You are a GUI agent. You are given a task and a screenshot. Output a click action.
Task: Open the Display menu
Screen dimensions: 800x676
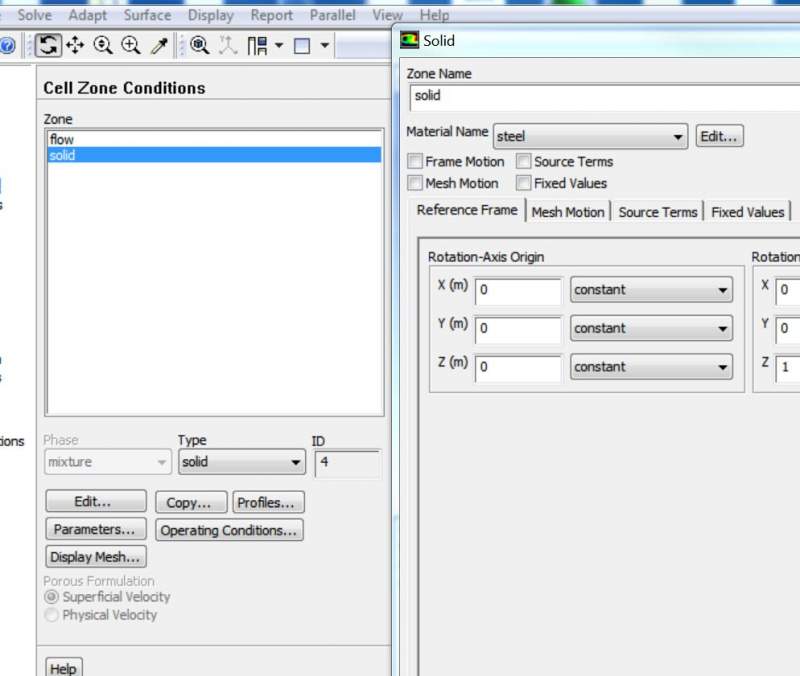point(211,15)
